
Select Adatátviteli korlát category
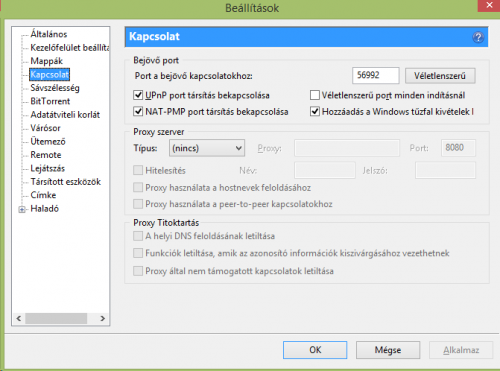coord(65,115)
